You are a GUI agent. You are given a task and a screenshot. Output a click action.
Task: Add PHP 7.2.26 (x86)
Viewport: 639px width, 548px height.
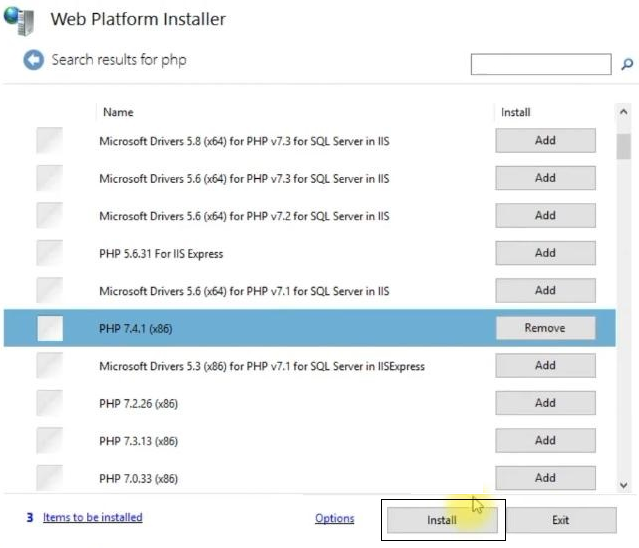point(545,403)
